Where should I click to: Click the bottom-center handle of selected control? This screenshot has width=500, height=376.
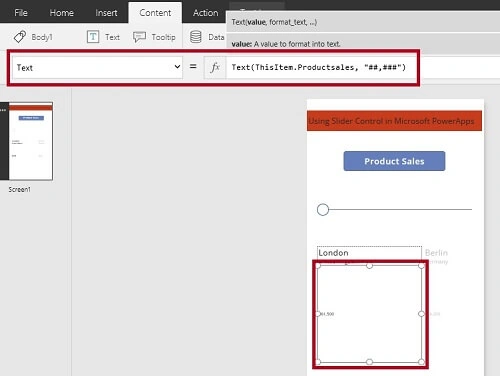(369, 362)
